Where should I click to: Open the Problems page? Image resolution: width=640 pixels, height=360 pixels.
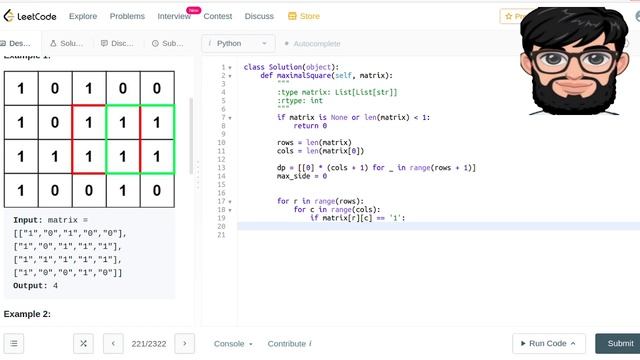127,16
